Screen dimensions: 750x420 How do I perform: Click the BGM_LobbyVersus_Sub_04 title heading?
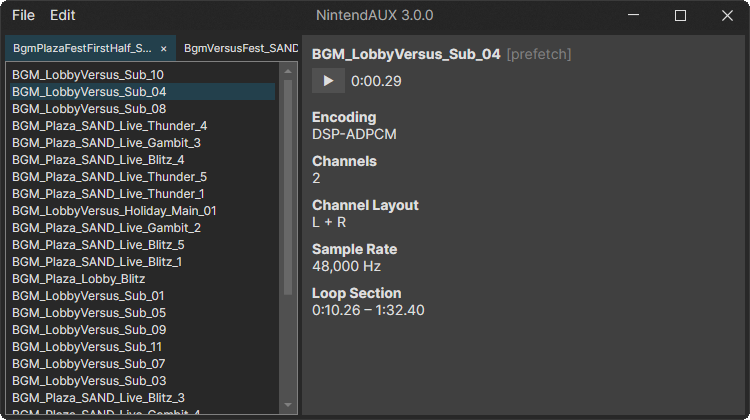[406, 55]
